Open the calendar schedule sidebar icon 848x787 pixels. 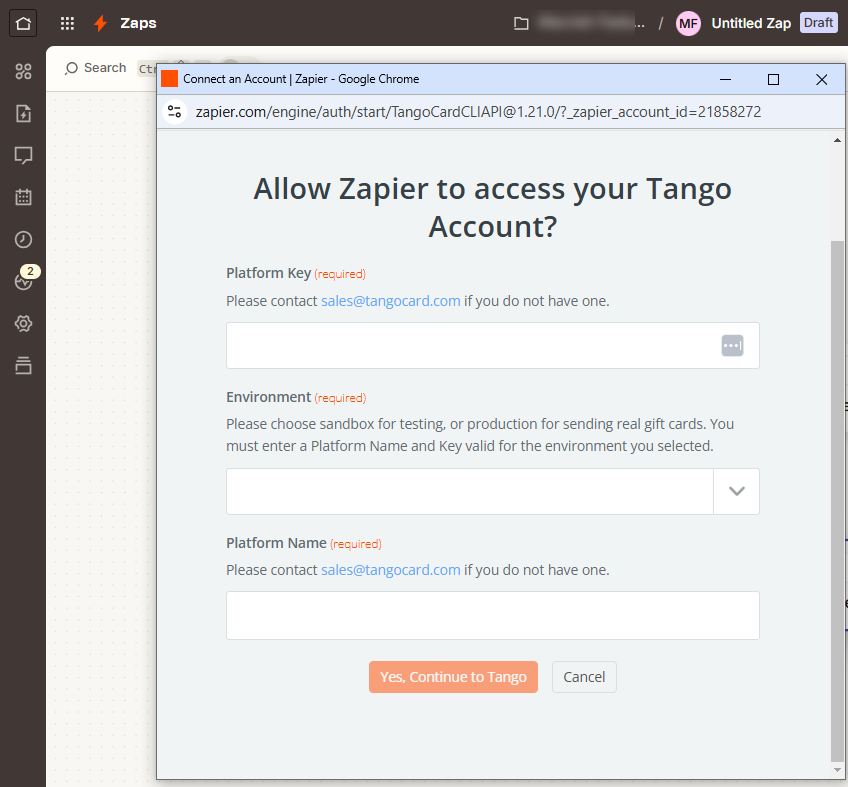point(23,197)
